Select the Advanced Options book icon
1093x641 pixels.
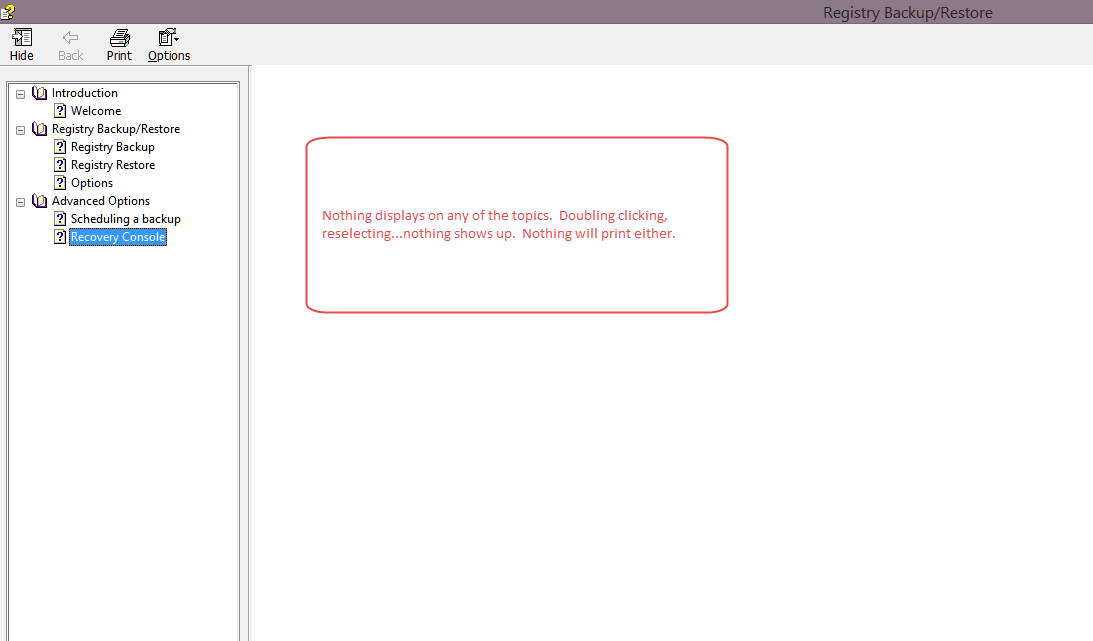[39, 201]
